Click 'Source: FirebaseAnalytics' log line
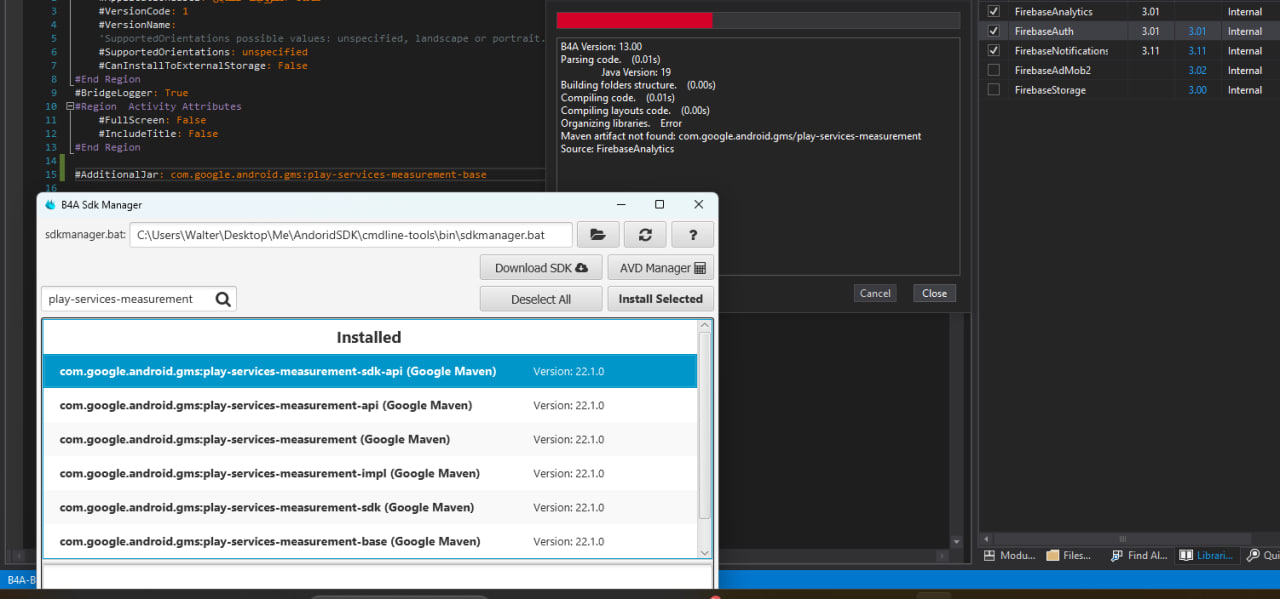 (617, 149)
